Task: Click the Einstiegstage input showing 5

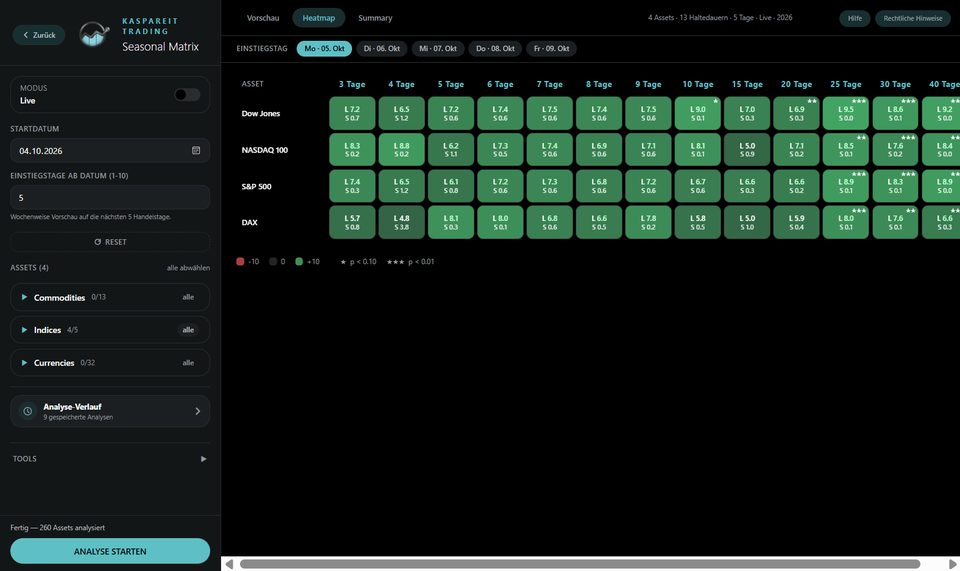Action: pos(110,198)
